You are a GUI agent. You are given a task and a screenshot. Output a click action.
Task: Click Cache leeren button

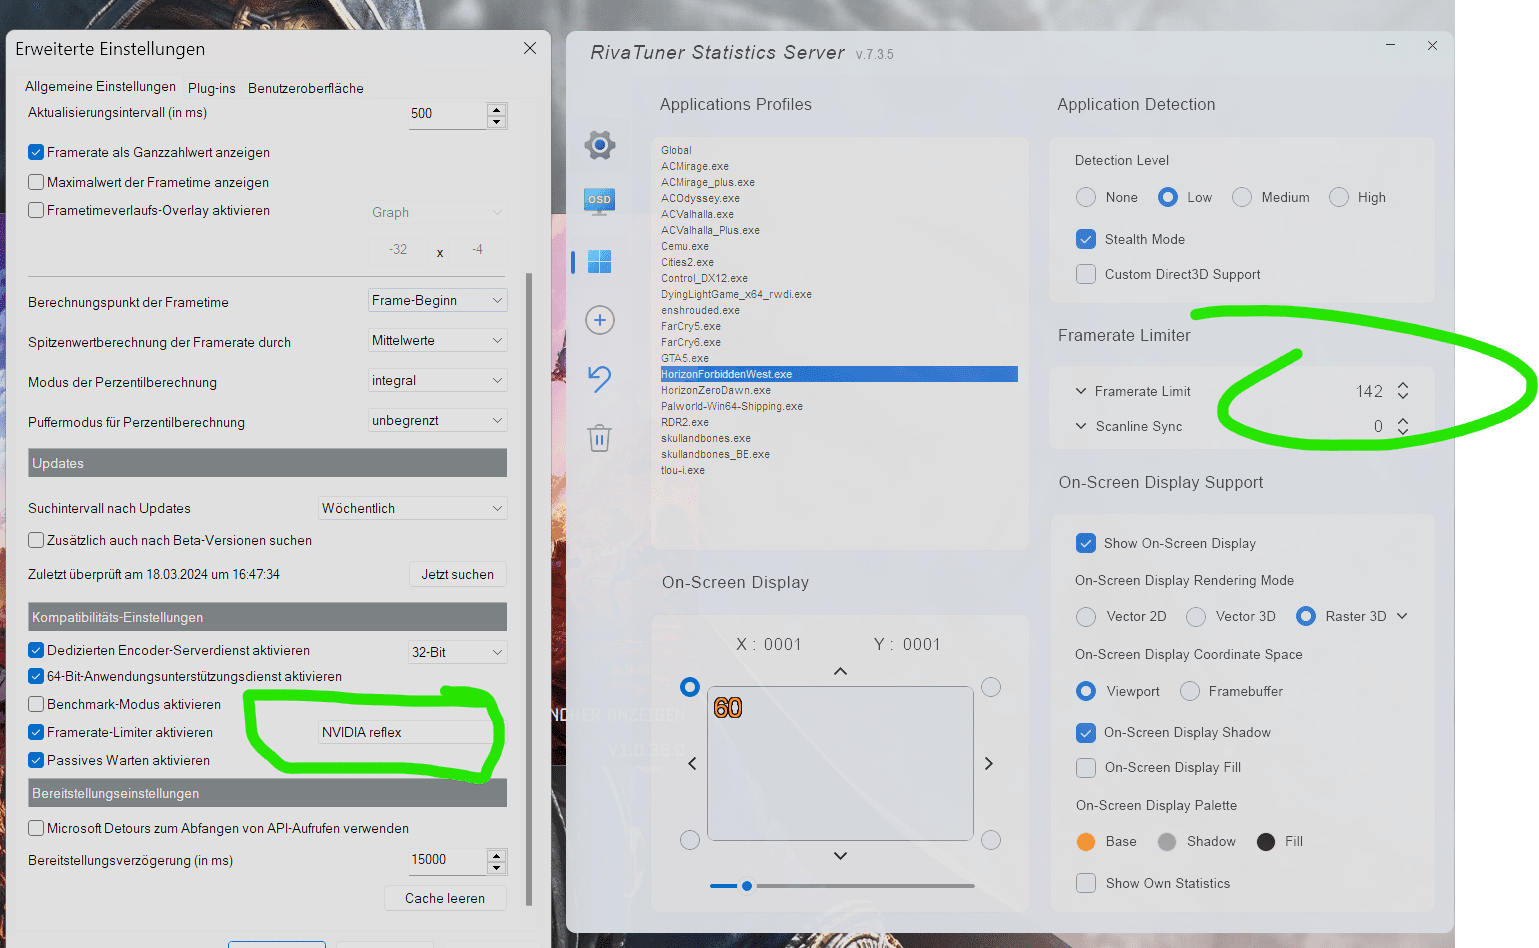(x=445, y=898)
